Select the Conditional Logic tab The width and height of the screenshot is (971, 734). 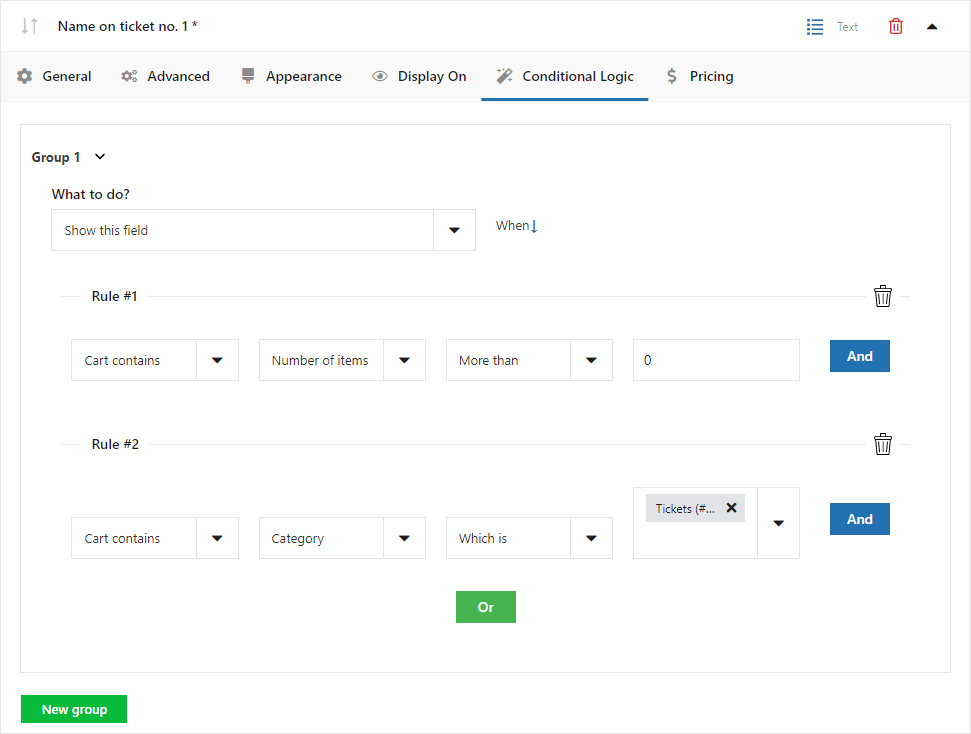[565, 76]
